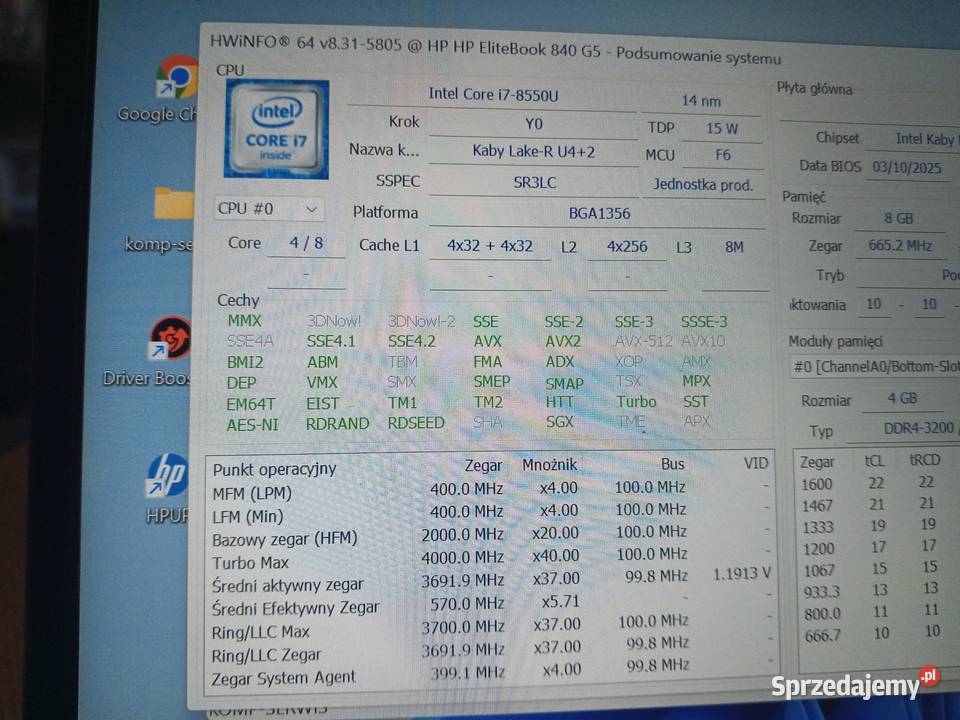960x720 pixels.
Task: Click the Intel Core i7-8550U name field
Action: (x=493, y=95)
